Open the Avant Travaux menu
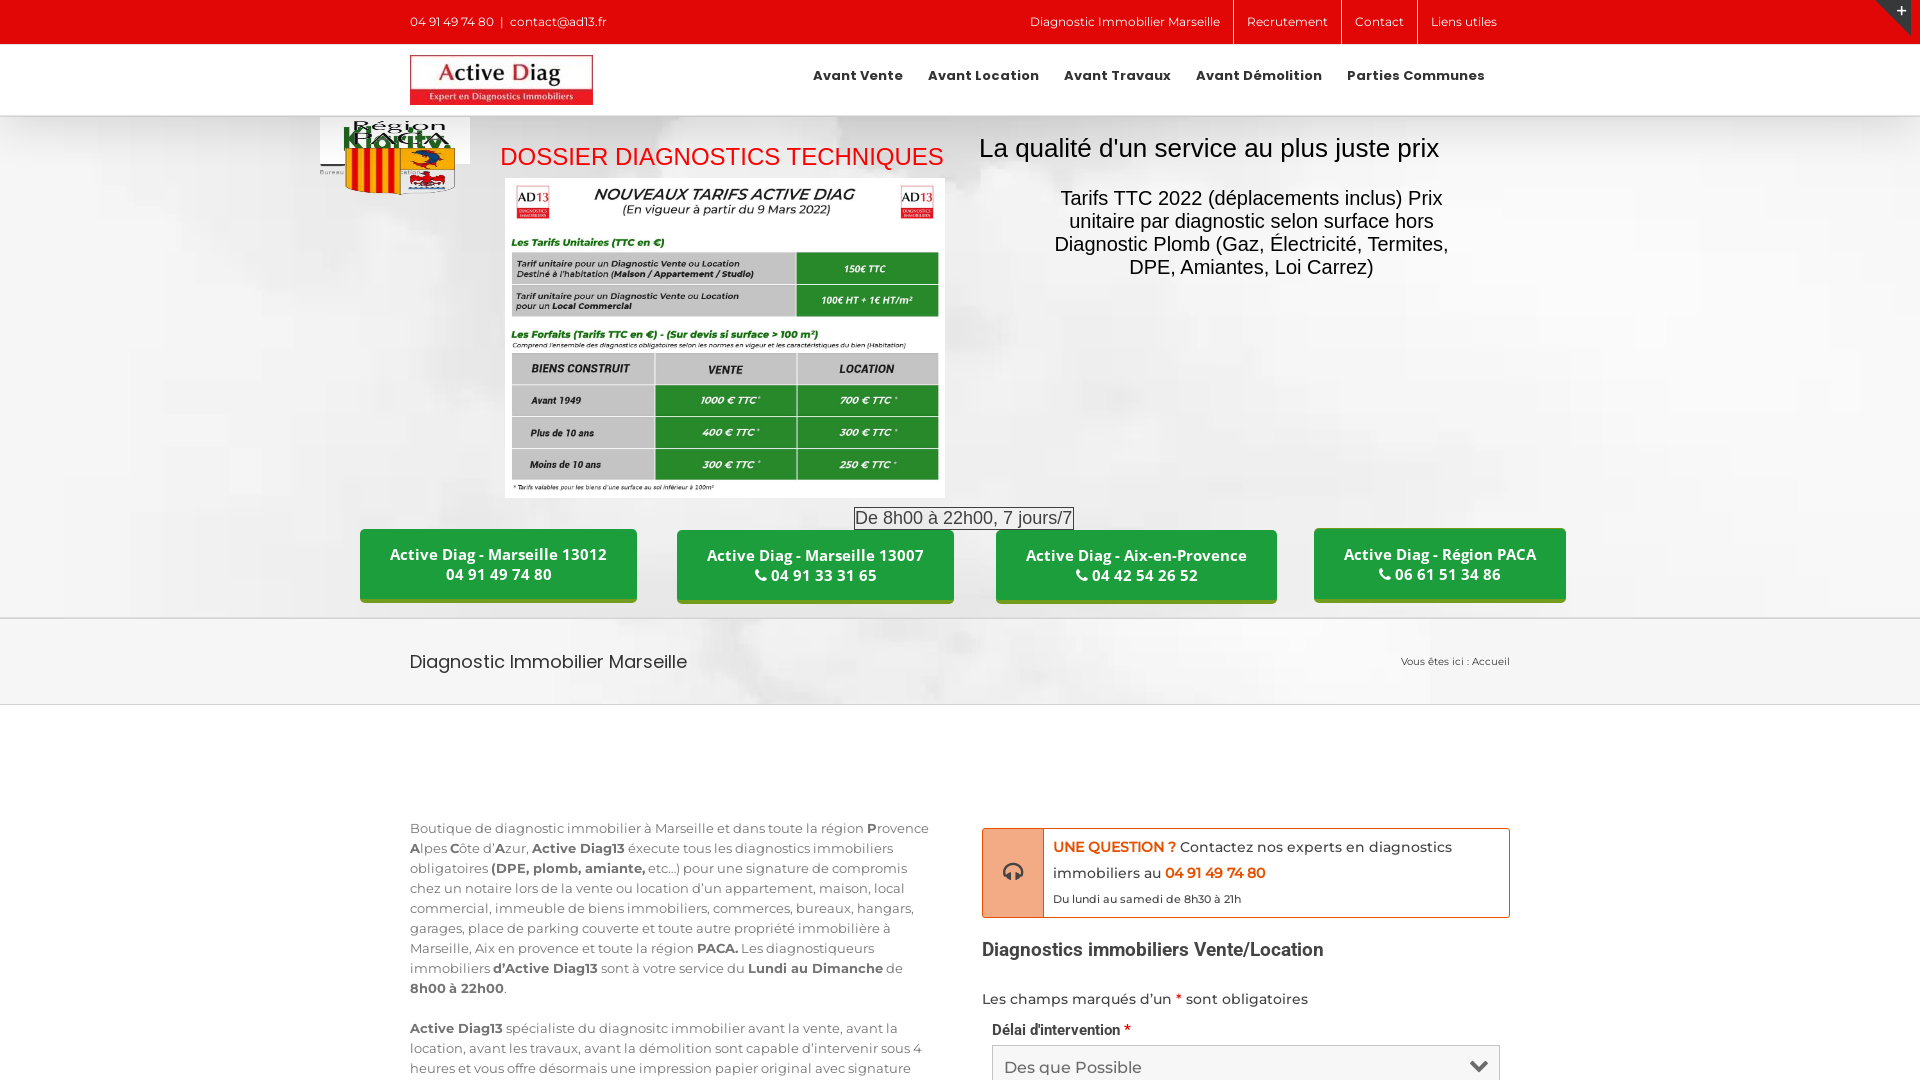The width and height of the screenshot is (1920, 1080). click(1116, 76)
